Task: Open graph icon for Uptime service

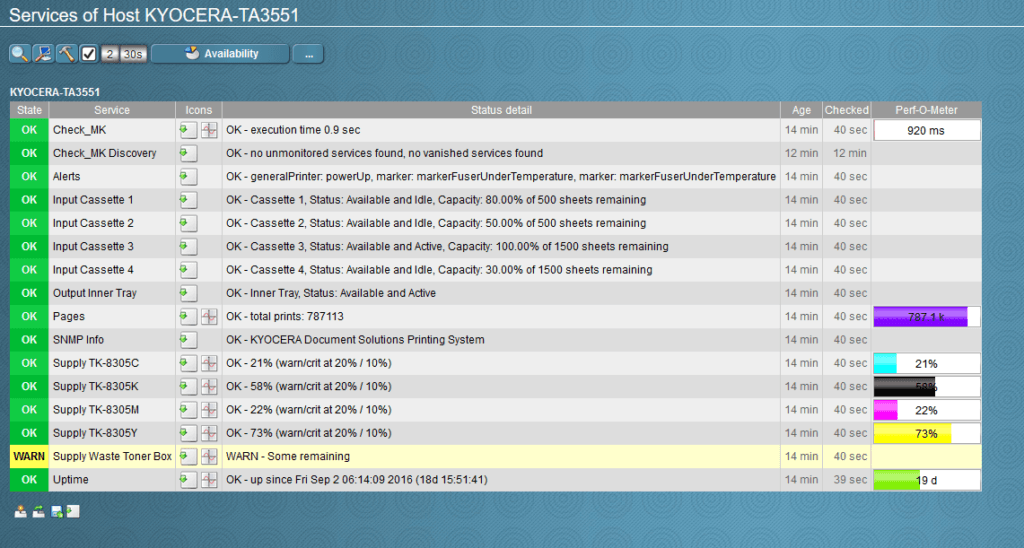Action: pos(209,479)
